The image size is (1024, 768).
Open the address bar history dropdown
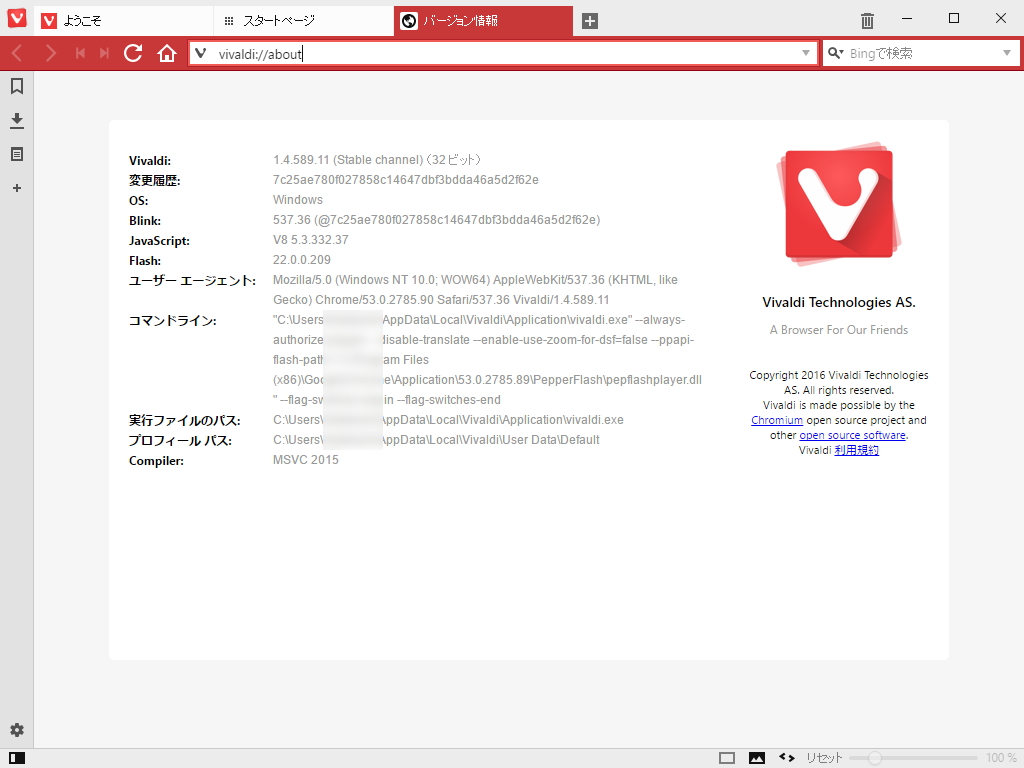[806, 53]
